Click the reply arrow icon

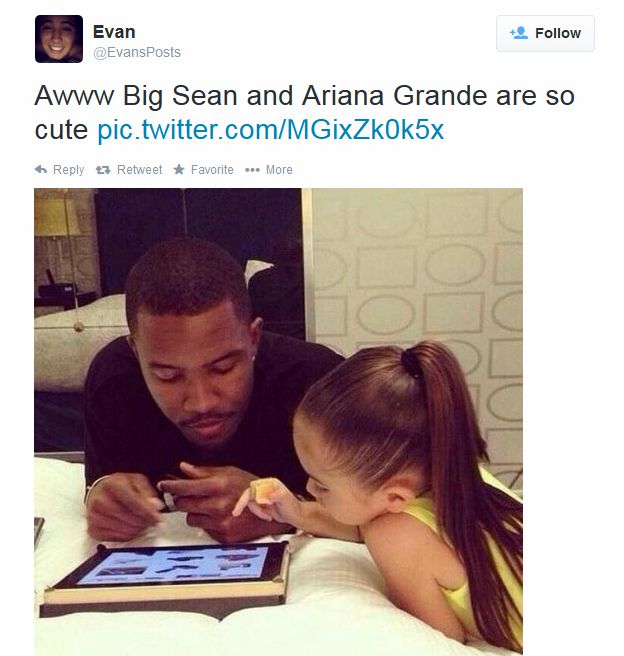(41, 170)
